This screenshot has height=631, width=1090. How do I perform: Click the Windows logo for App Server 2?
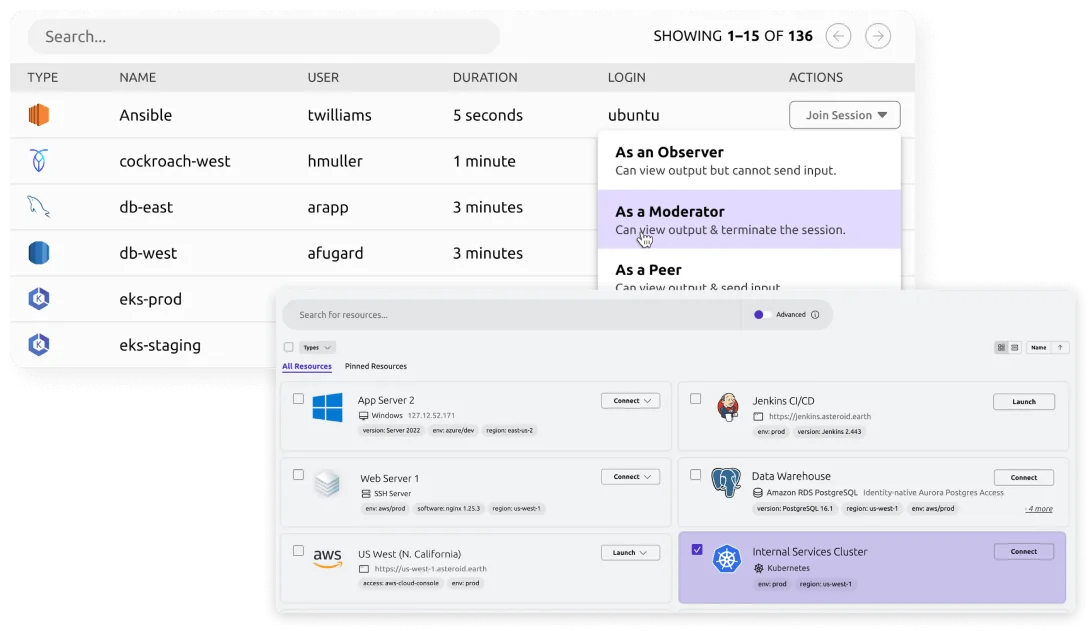[327, 408]
